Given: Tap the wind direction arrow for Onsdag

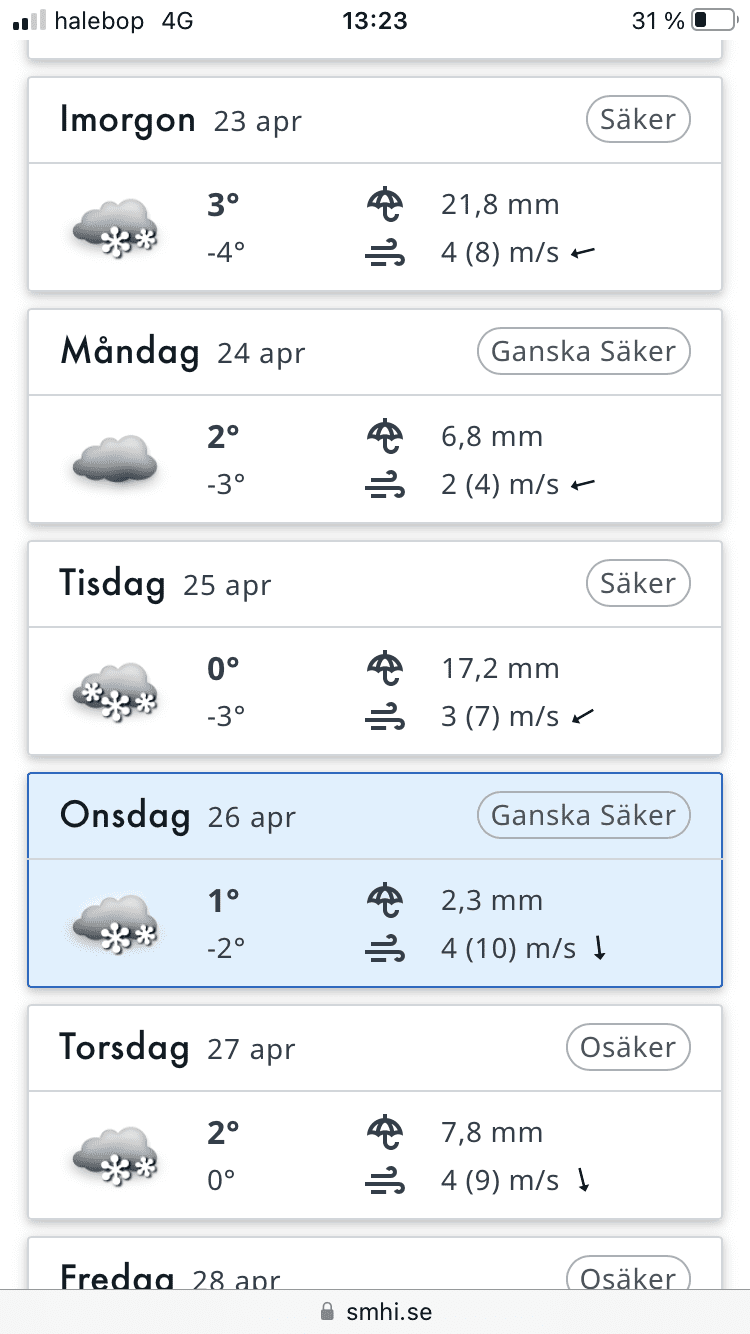Looking at the screenshot, I should (600, 948).
